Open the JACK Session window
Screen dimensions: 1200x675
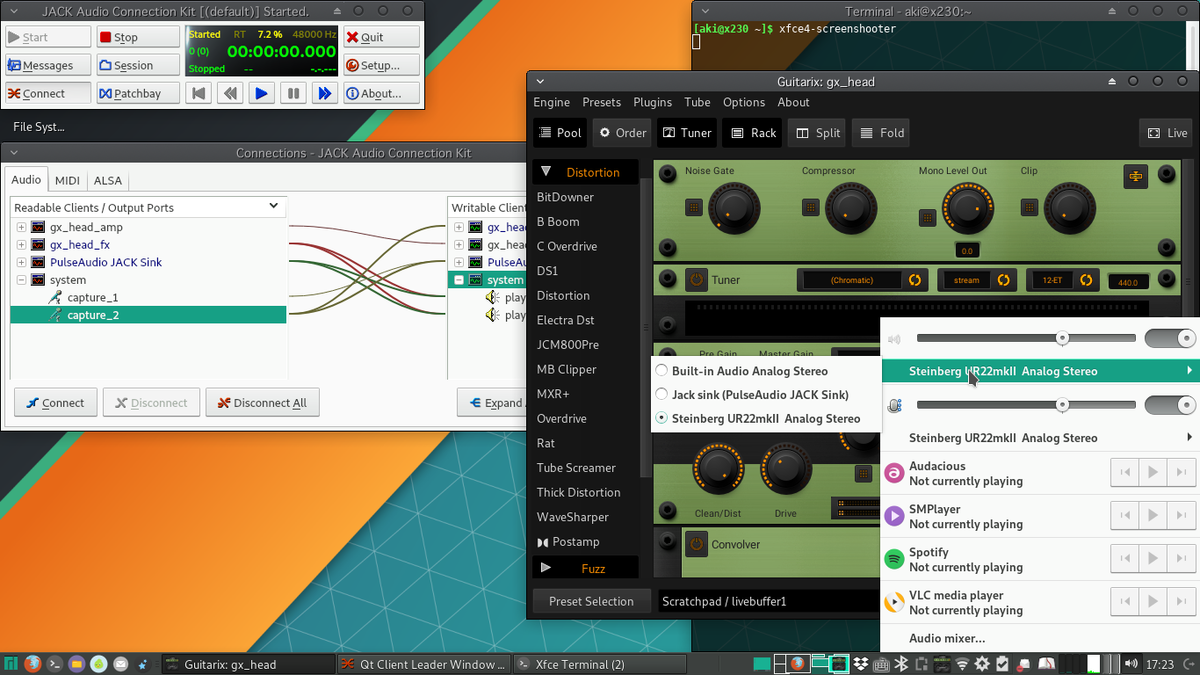(138, 65)
